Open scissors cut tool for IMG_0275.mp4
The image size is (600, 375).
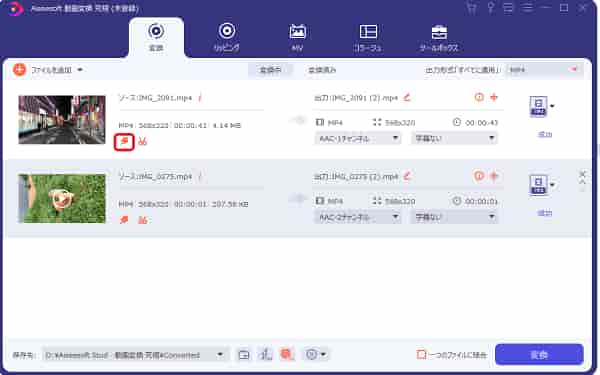143,220
